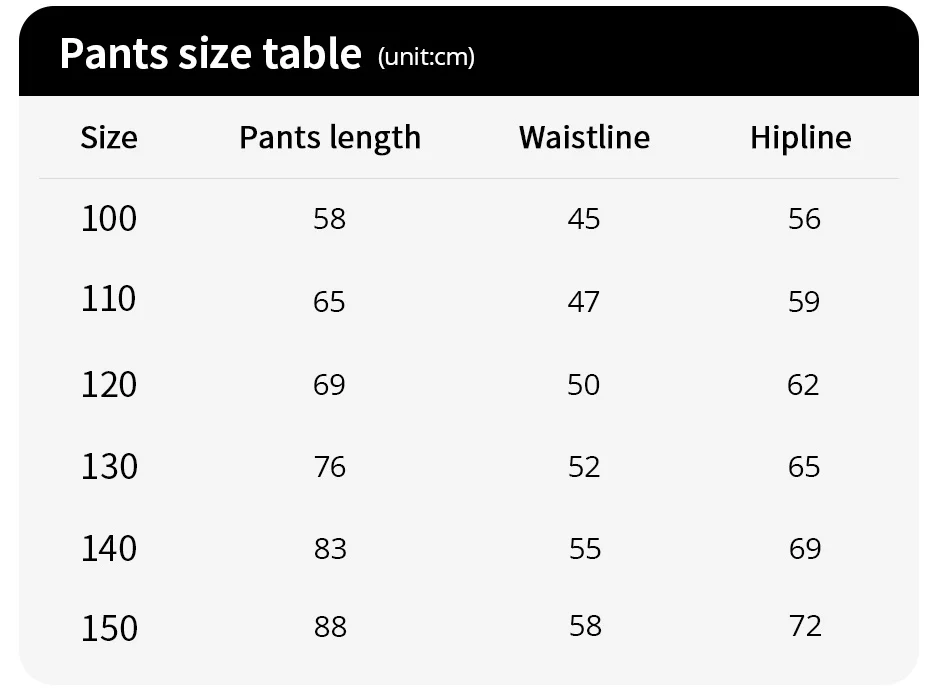Click pants length value 76 for size 130
Screen dimensions: 940x696
tap(329, 467)
